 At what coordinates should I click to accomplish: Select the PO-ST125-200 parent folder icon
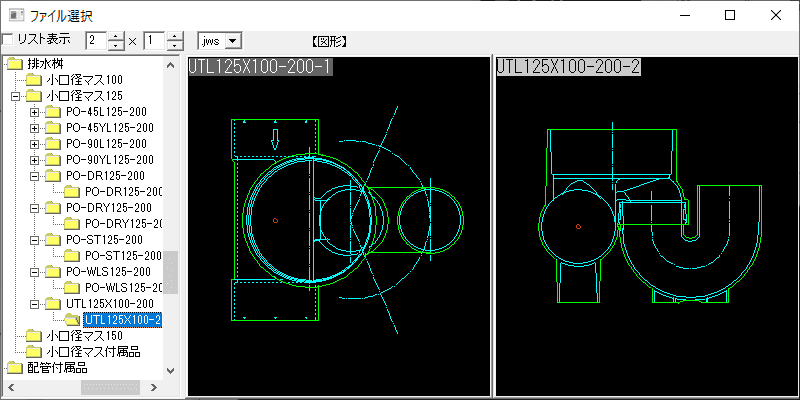tap(53, 240)
